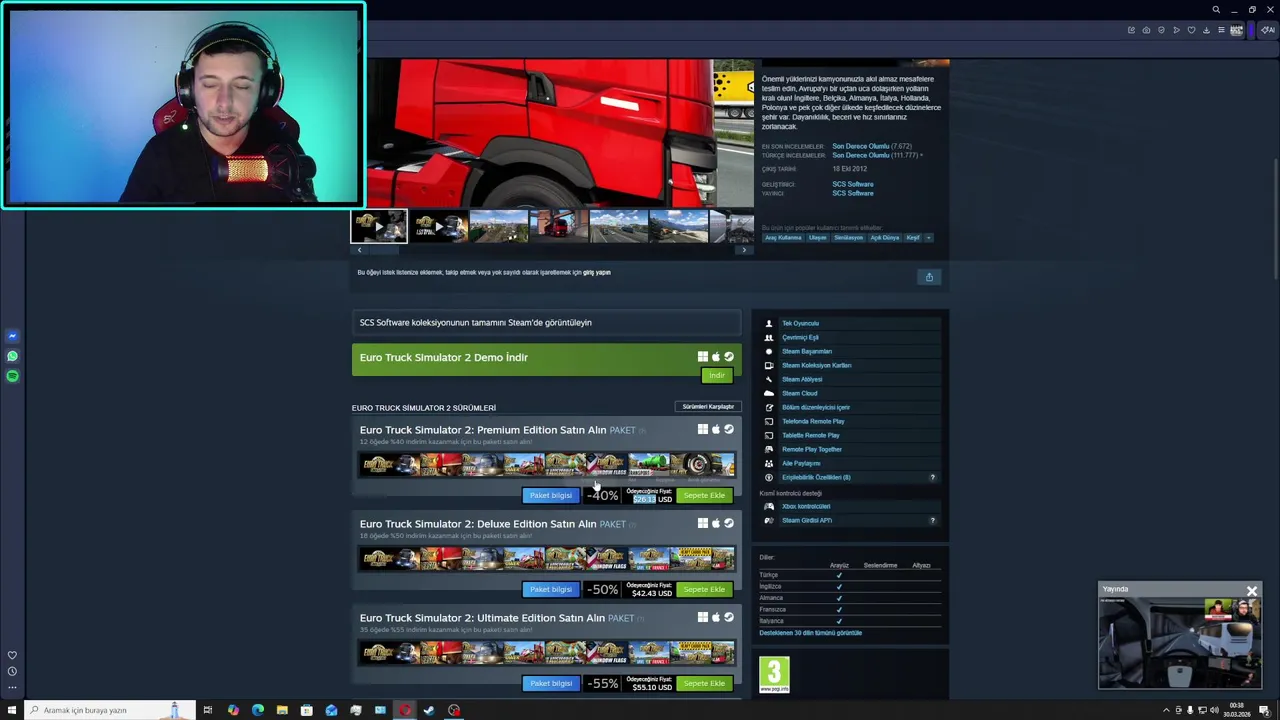Screen dimensions: 1280x720
Task: Click the Simülasyon tag
Action: 848,238
